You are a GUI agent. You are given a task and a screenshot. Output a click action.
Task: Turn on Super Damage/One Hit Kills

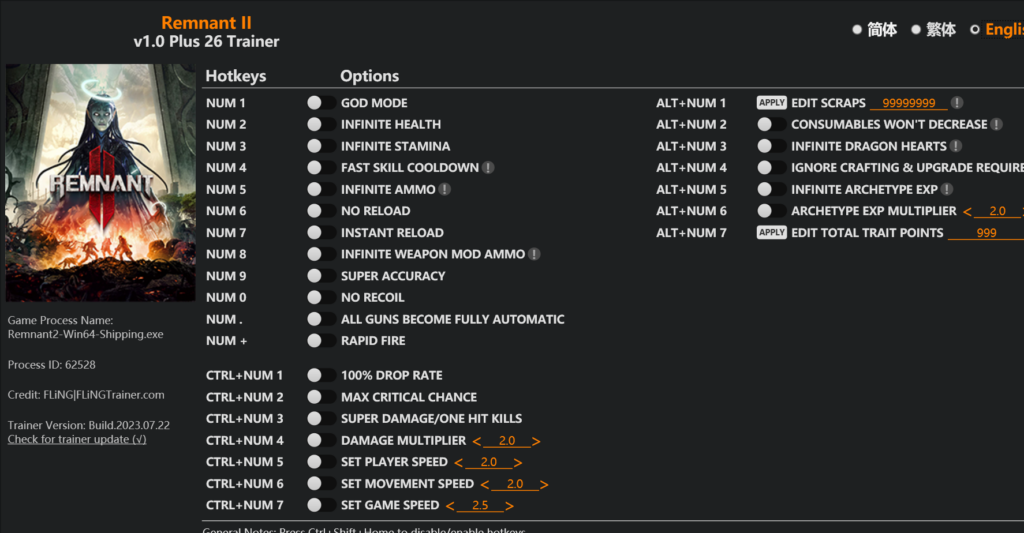321,419
